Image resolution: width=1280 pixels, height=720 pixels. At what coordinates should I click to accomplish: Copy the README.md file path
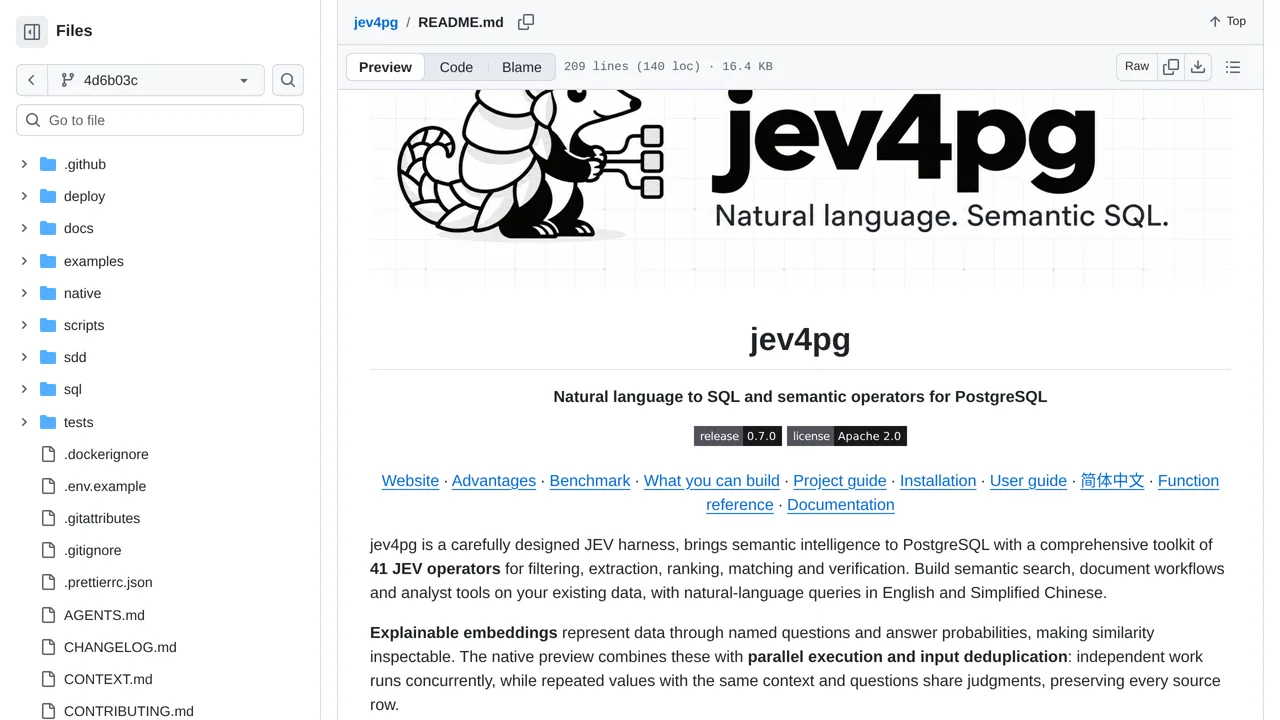click(x=526, y=22)
